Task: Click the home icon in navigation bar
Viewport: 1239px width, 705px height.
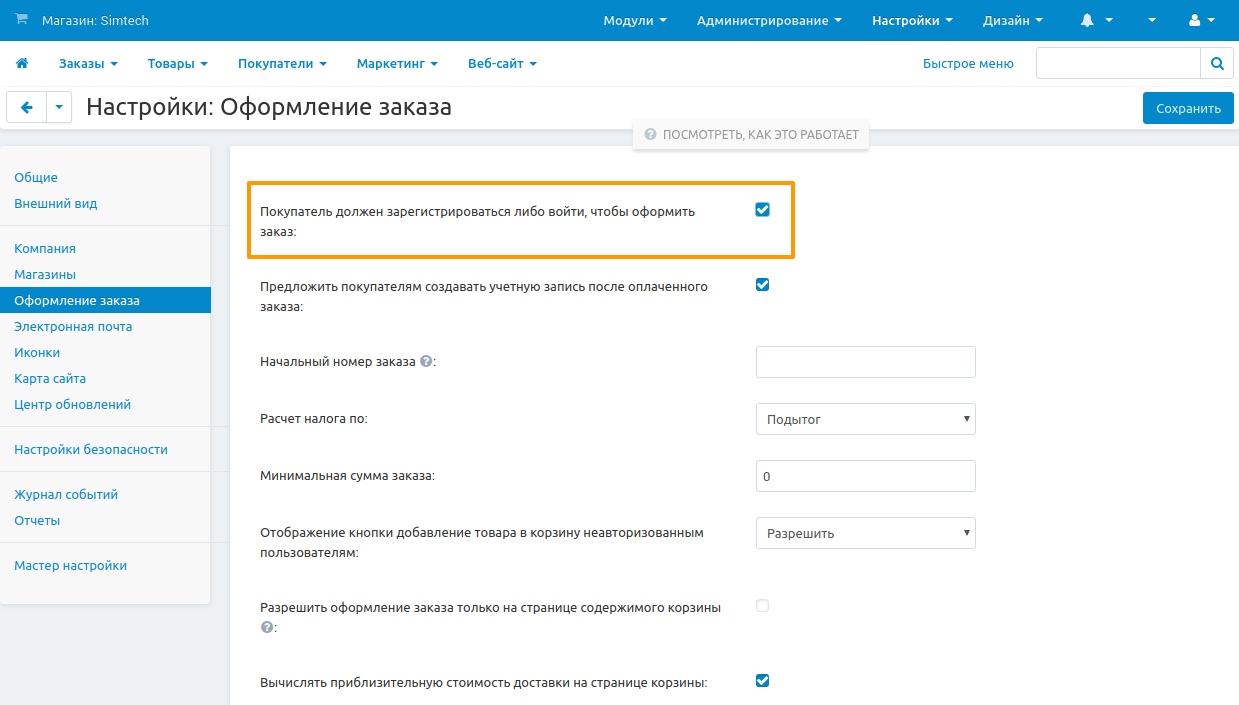Action: pyautogui.click(x=22, y=63)
